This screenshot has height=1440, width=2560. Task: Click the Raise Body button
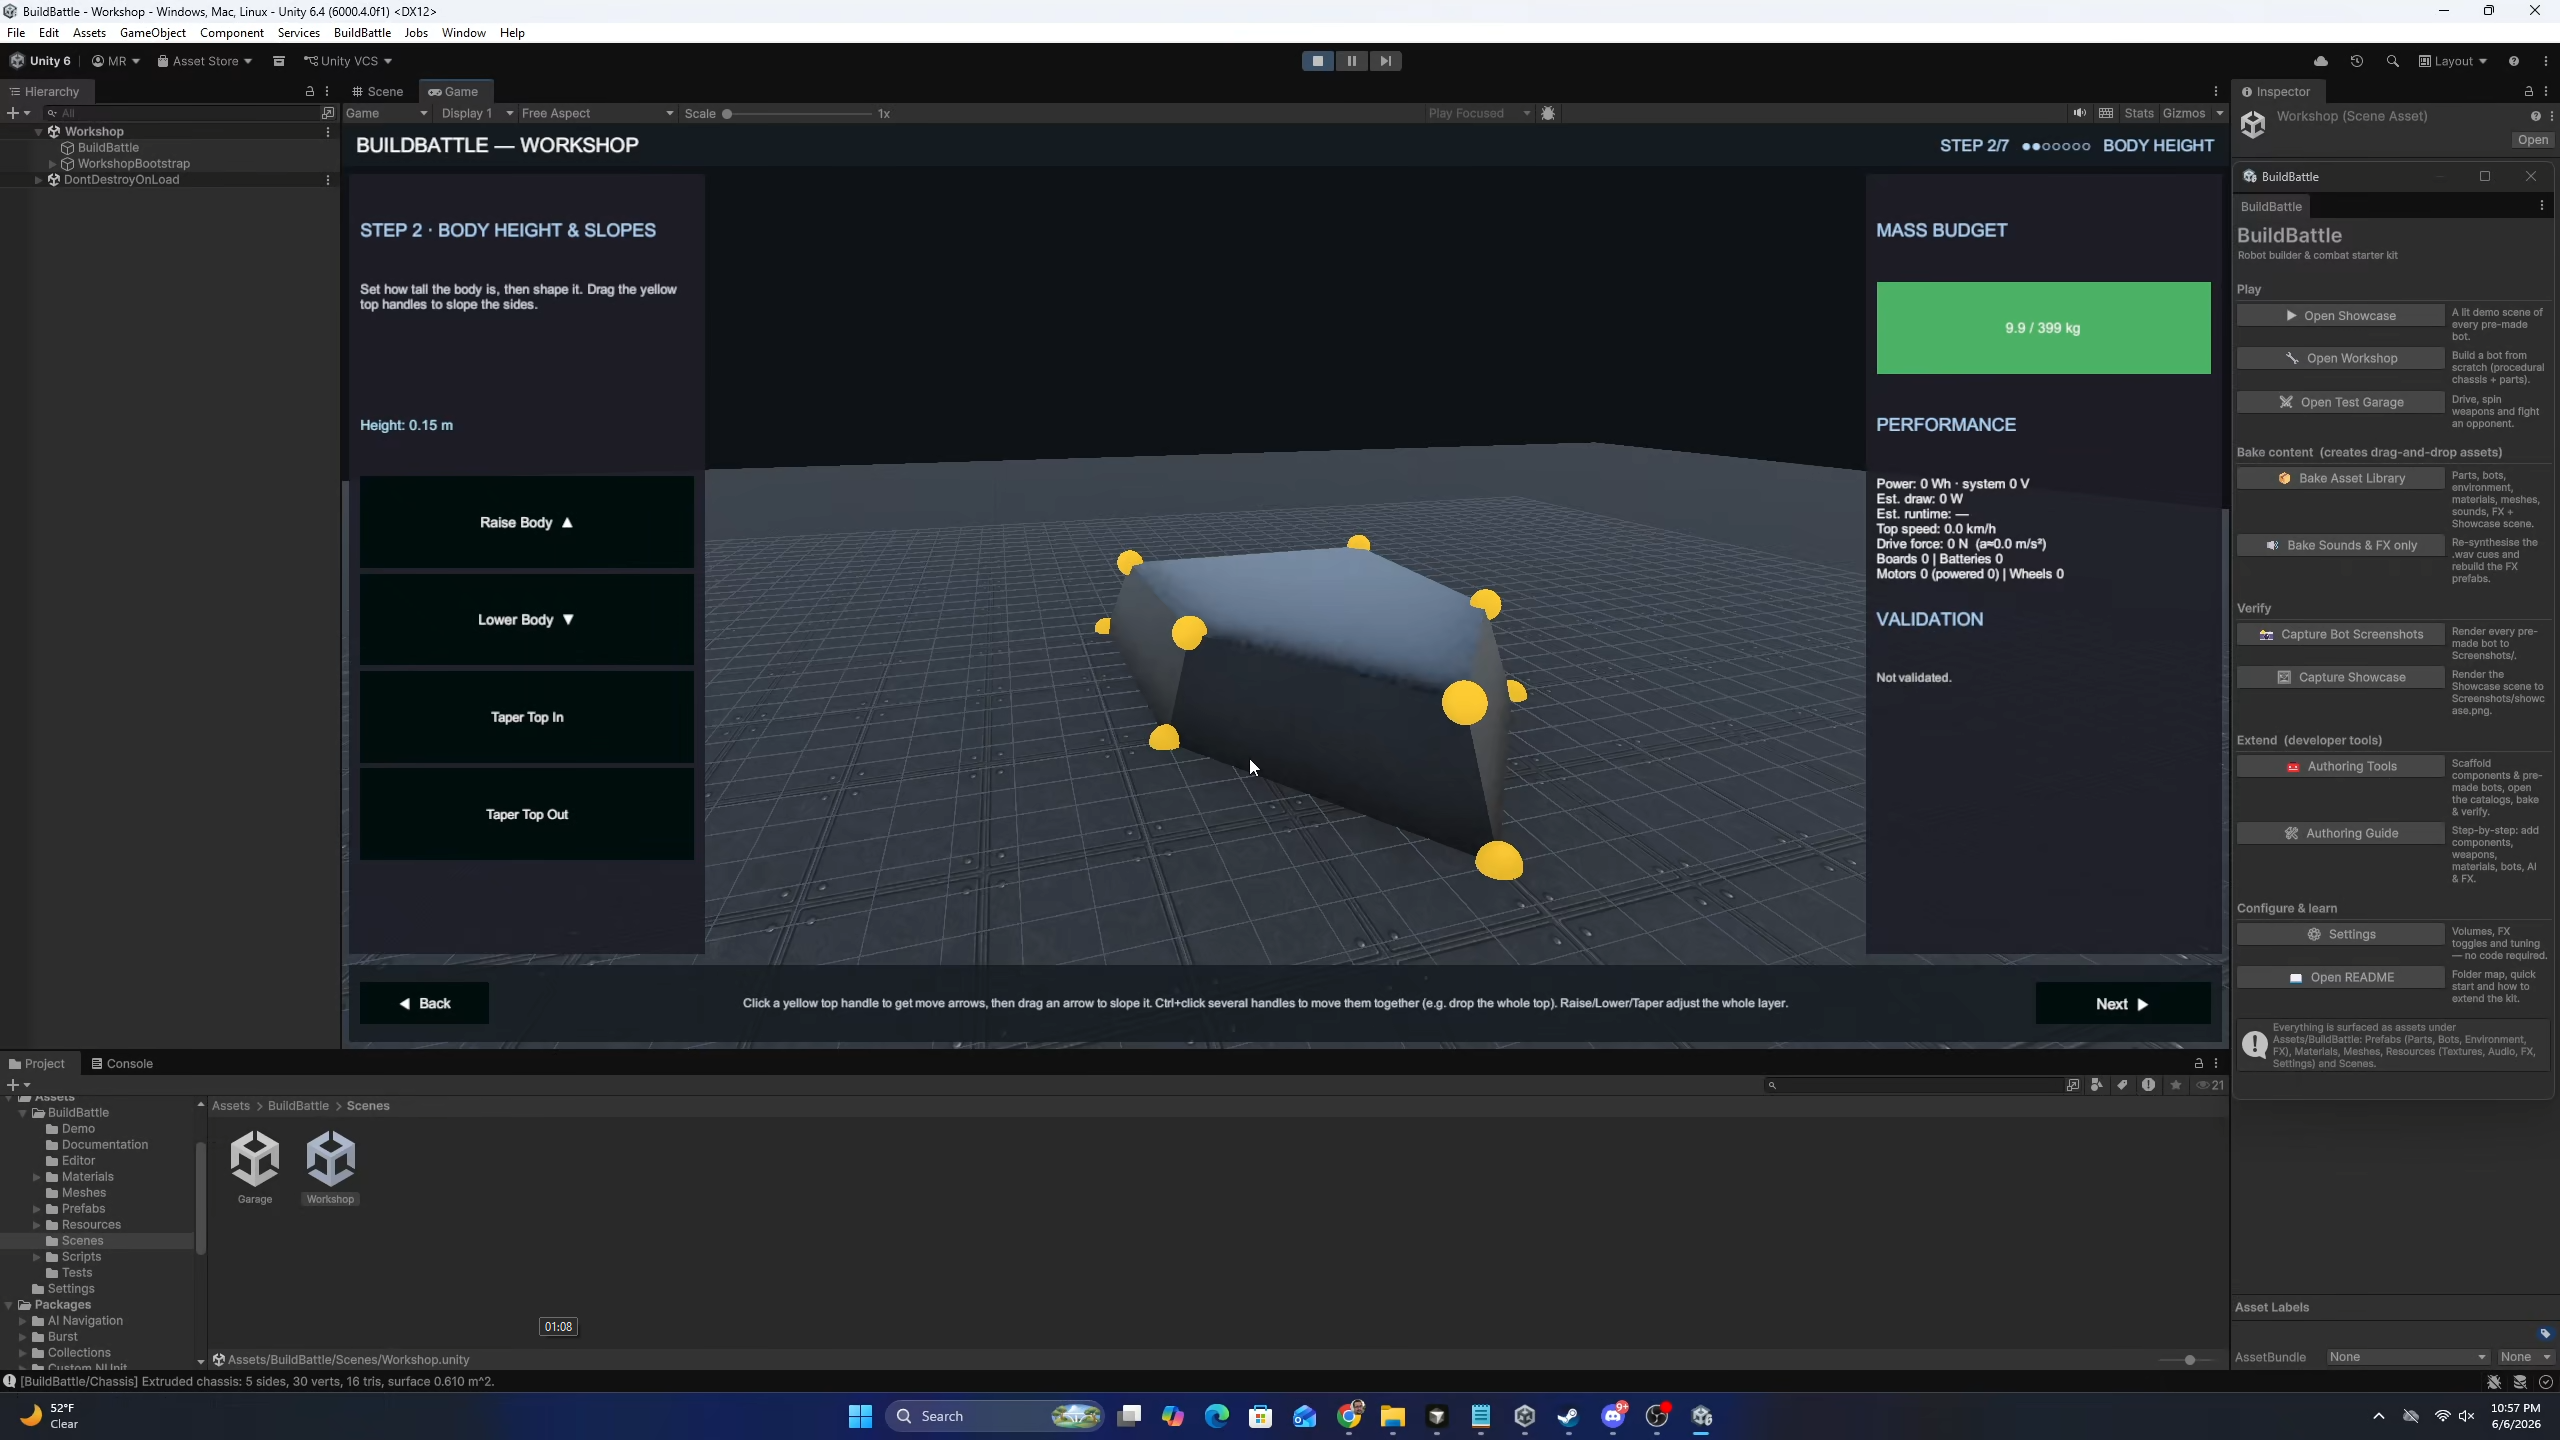527,522
